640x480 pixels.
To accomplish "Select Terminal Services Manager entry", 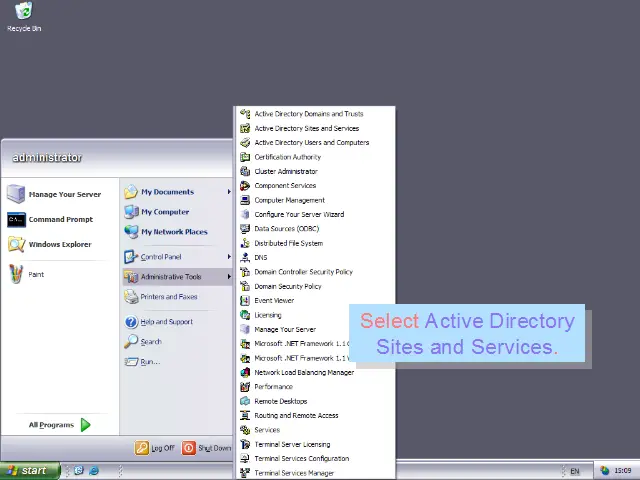I will click(316, 473).
